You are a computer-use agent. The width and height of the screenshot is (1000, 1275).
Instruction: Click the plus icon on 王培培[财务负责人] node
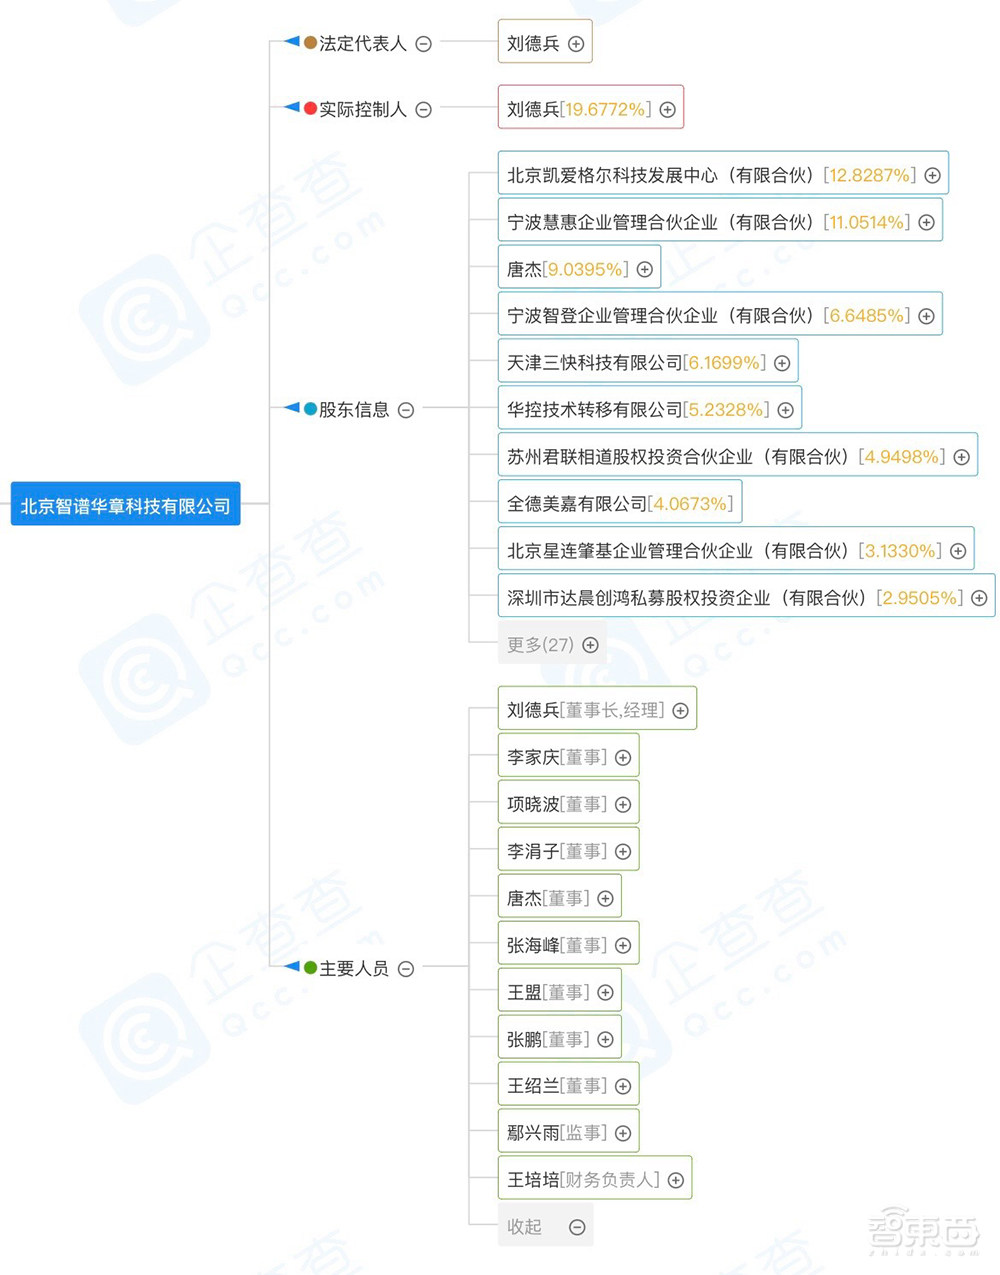(x=674, y=1178)
